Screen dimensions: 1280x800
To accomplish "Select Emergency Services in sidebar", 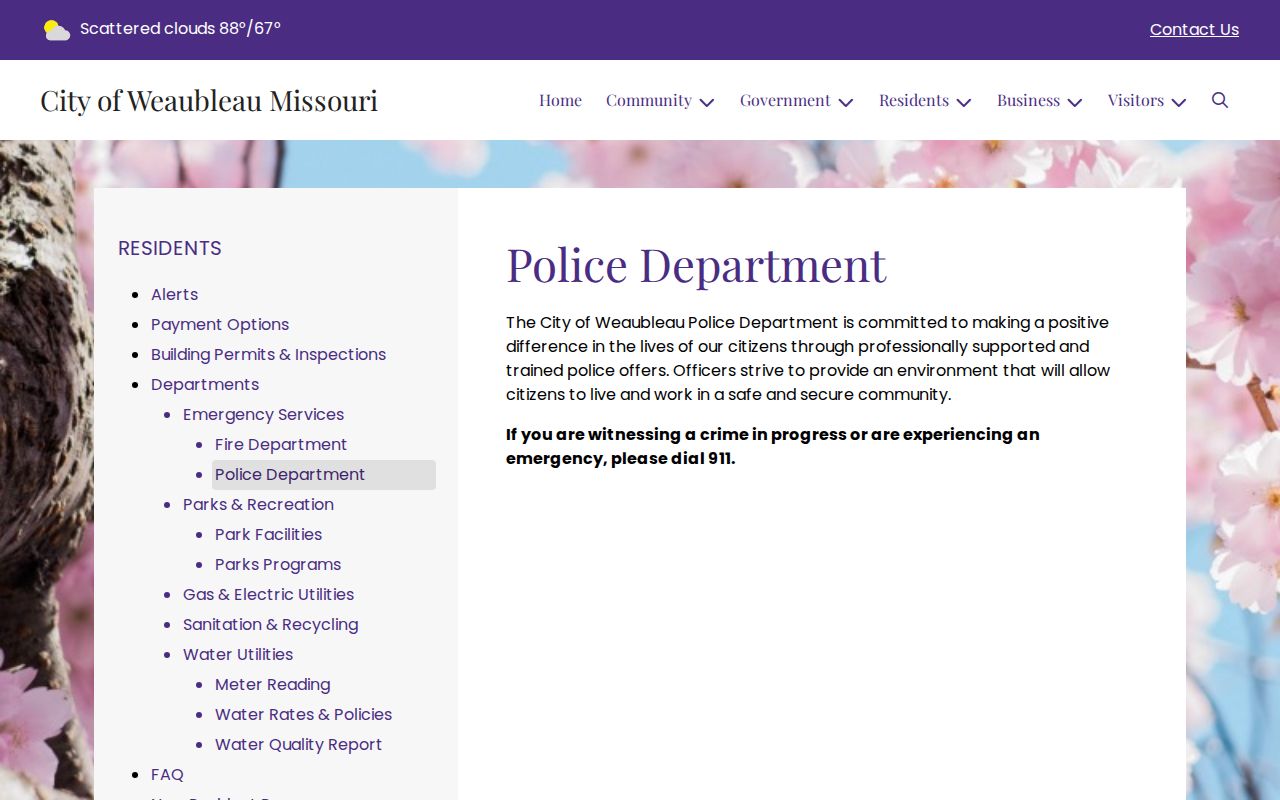I will 263,414.
